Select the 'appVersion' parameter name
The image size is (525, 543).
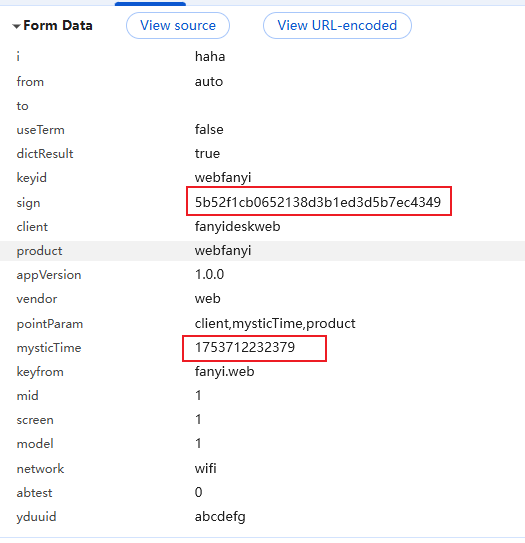pyautogui.click(x=49, y=275)
